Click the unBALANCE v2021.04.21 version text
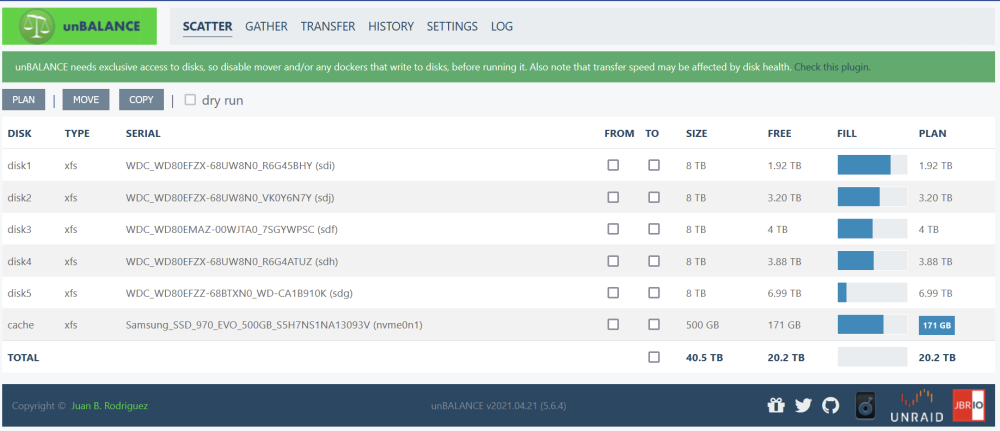1000x431 pixels. point(499,405)
